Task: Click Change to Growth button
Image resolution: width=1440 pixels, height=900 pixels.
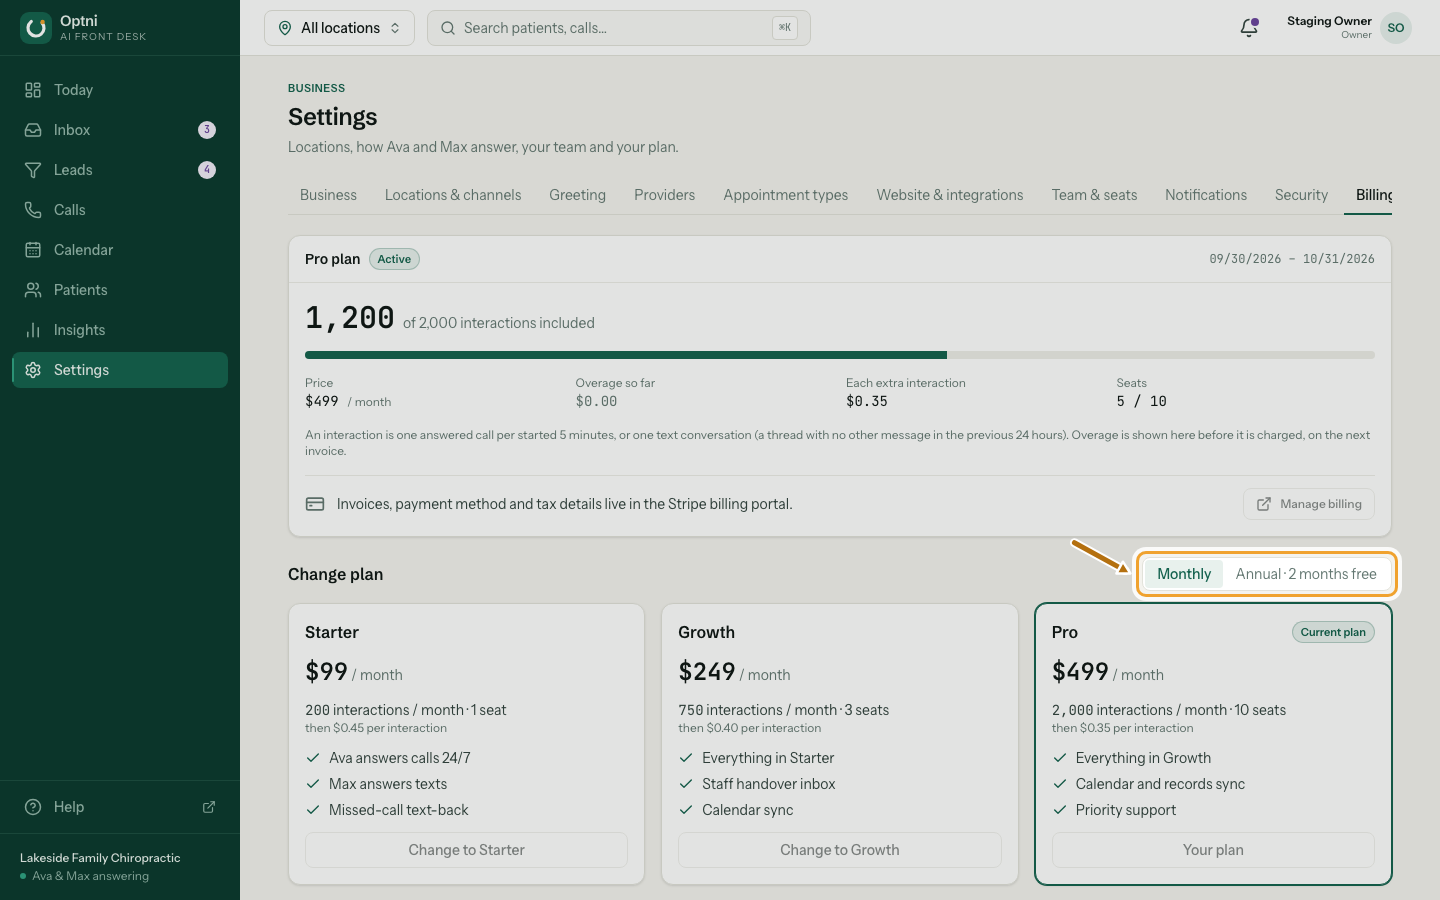Action: click(x=840, y=850)
